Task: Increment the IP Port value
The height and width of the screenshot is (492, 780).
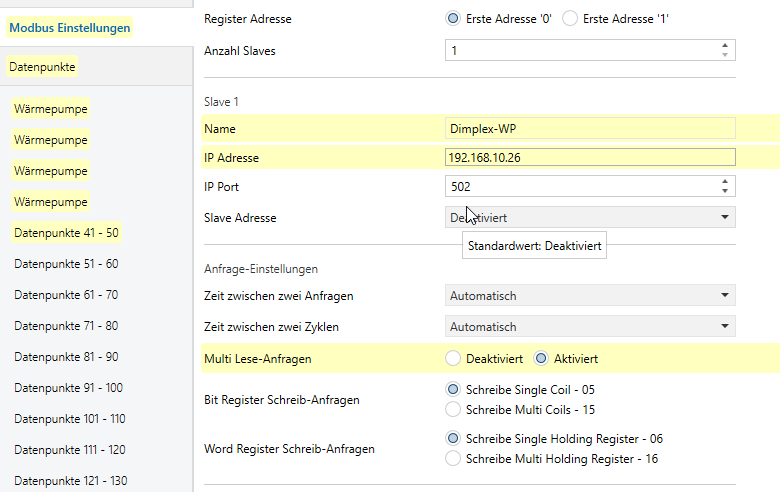Action: point(725,181)
